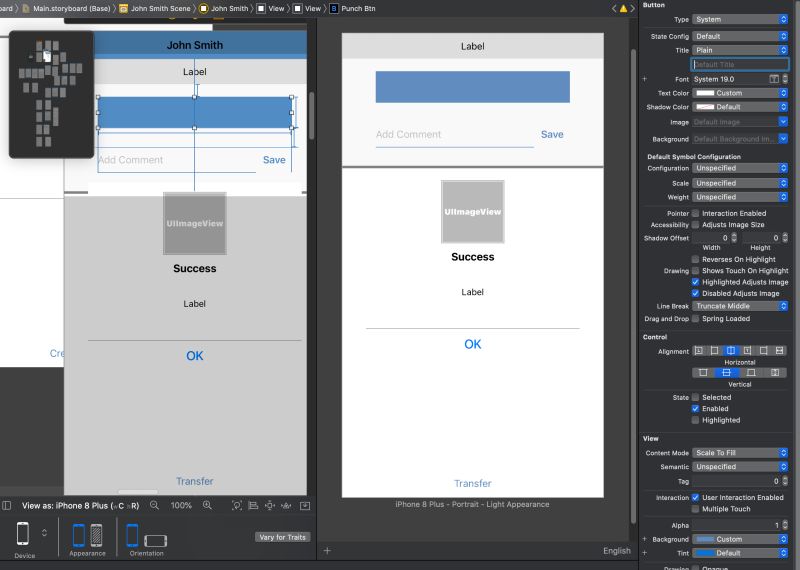Uncheck the Enabled state checkbox
Screen dimensions: 800x570
click(x=695, y=409)
